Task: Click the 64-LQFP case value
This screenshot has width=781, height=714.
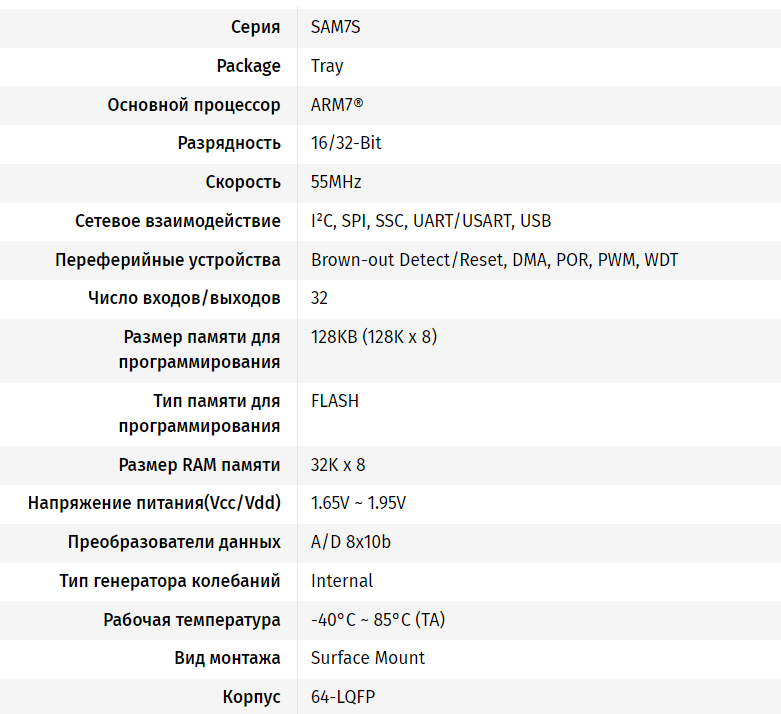Action: coord(343,697)
